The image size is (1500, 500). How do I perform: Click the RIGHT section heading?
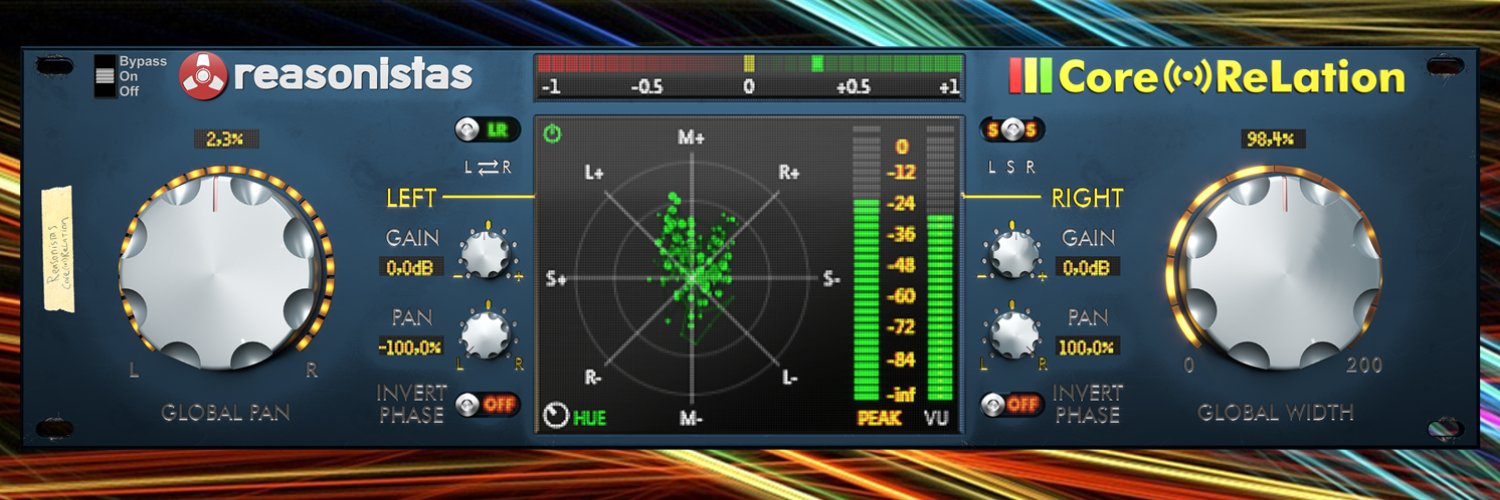[1087, 198]
